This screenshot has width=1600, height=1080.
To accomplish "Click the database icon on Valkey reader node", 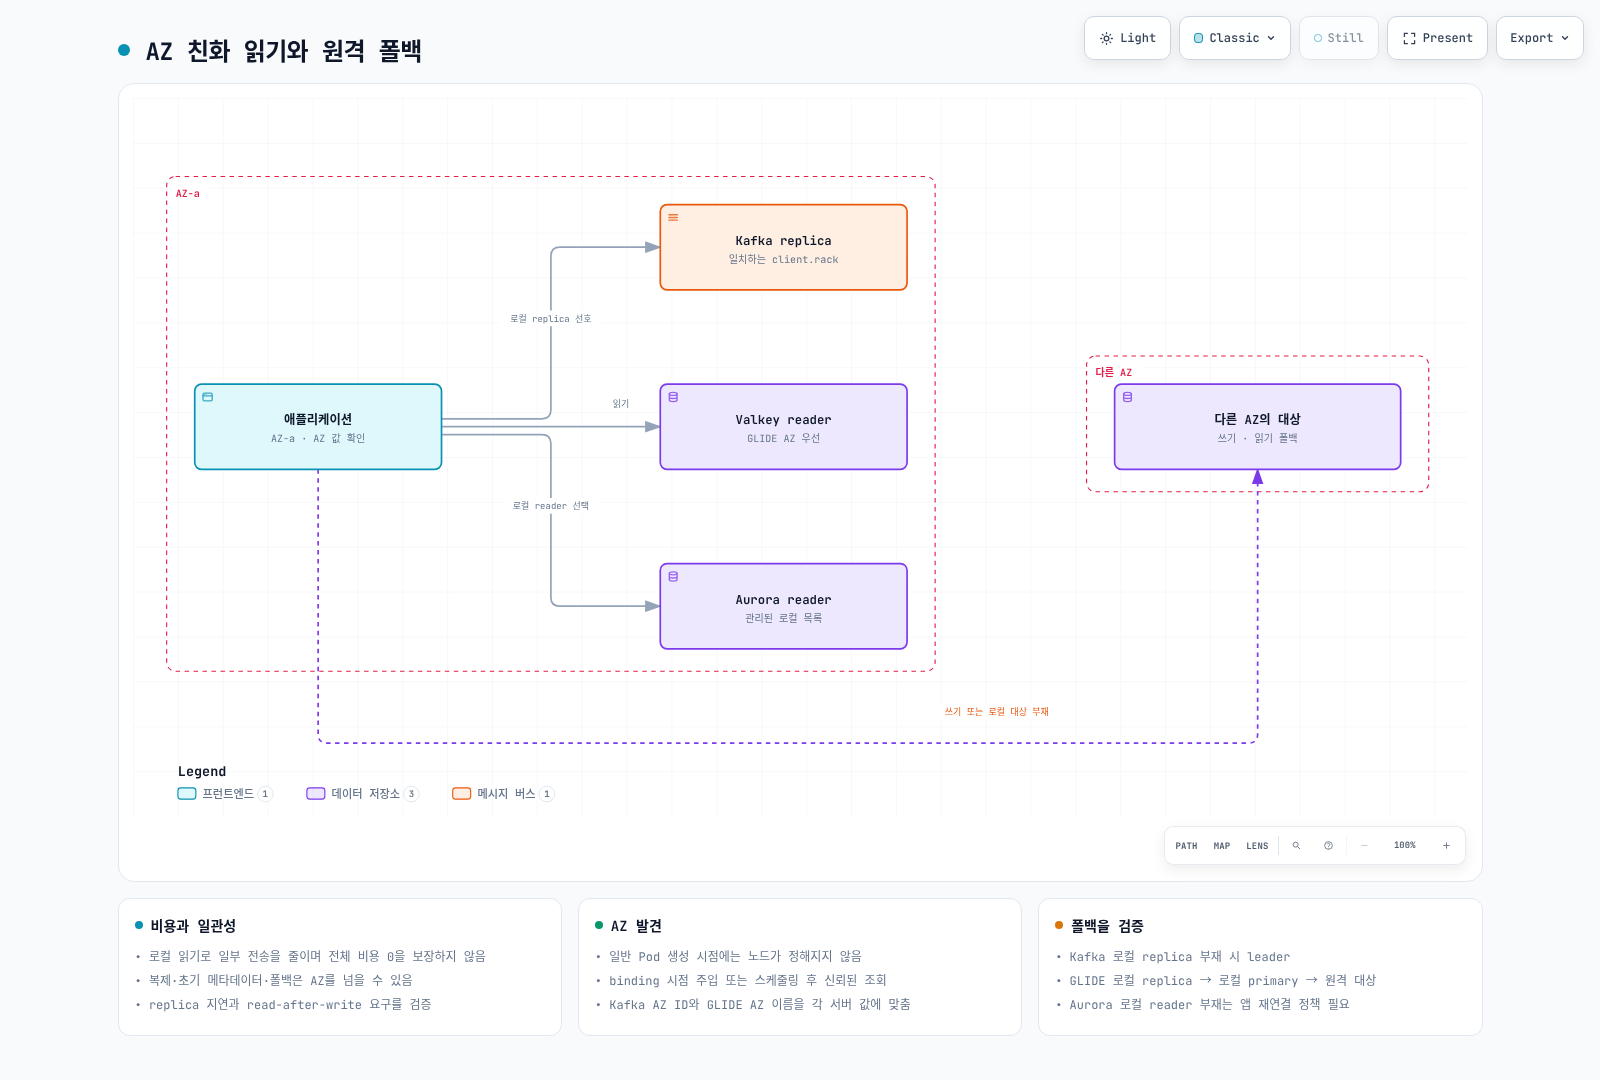I will (x=673, y=397).
